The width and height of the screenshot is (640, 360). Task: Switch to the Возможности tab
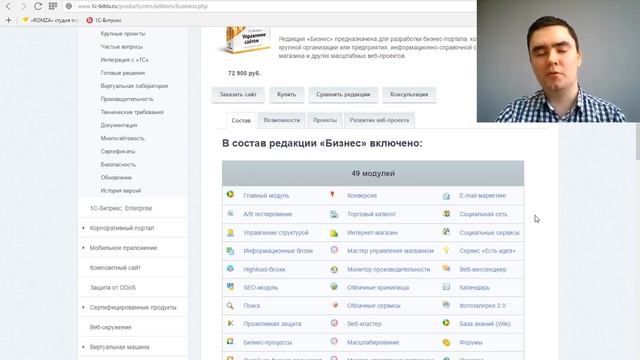click(x=282, y=120)
